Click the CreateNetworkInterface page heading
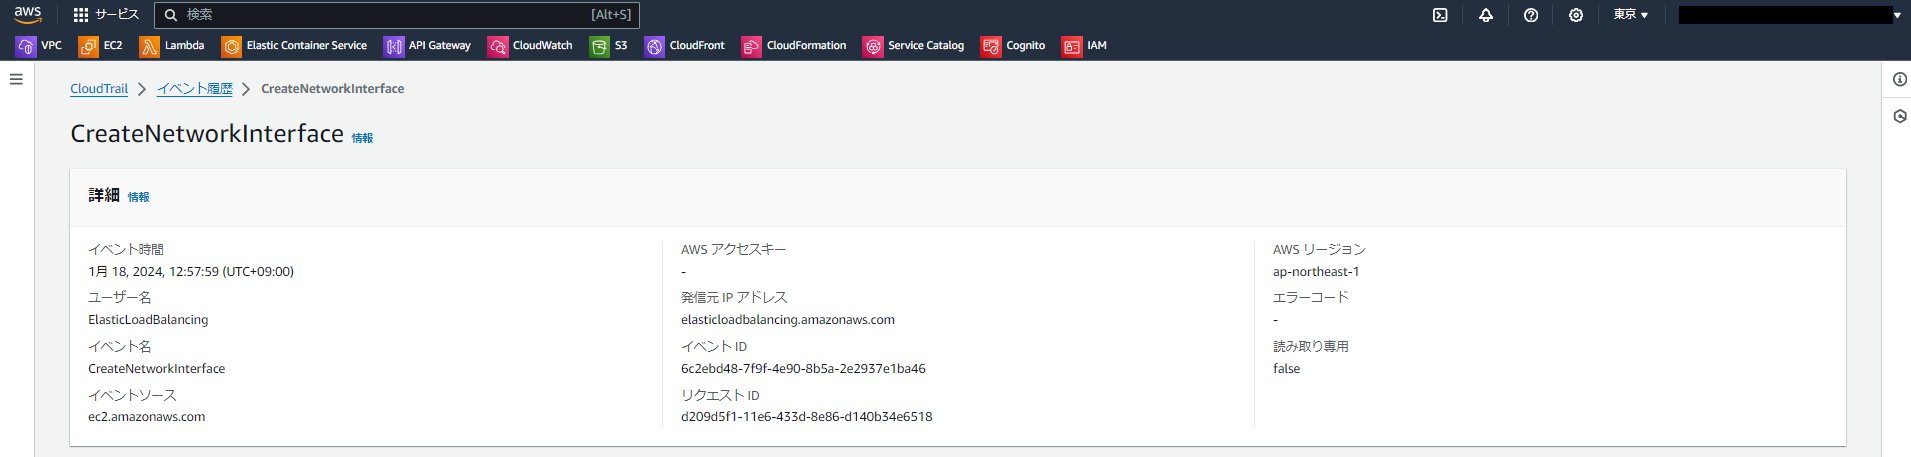This screenshot has height=457, width=1911. (207, 134)
